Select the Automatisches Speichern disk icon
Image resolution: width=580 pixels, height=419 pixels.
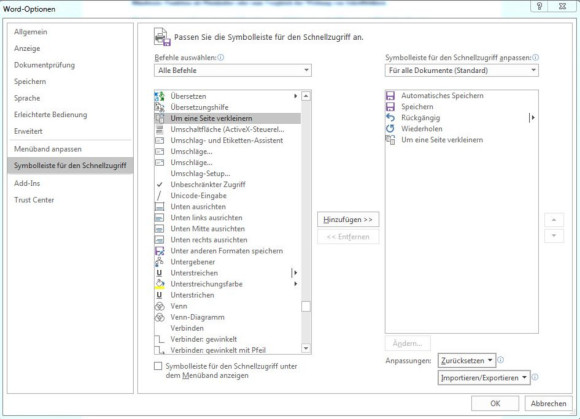point(390,95)
